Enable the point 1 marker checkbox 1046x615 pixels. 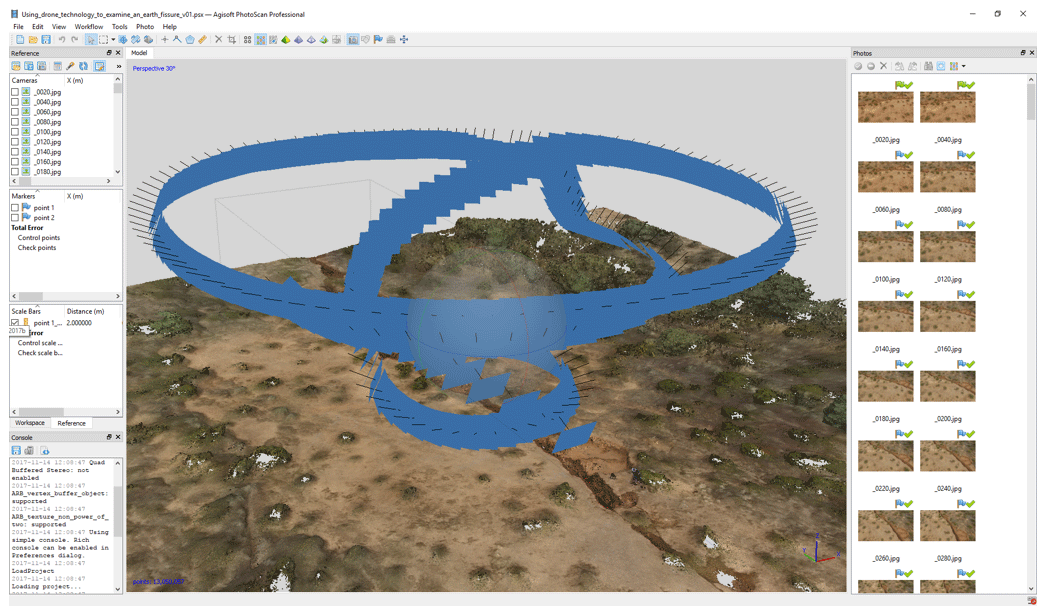(x=15, y=208)
